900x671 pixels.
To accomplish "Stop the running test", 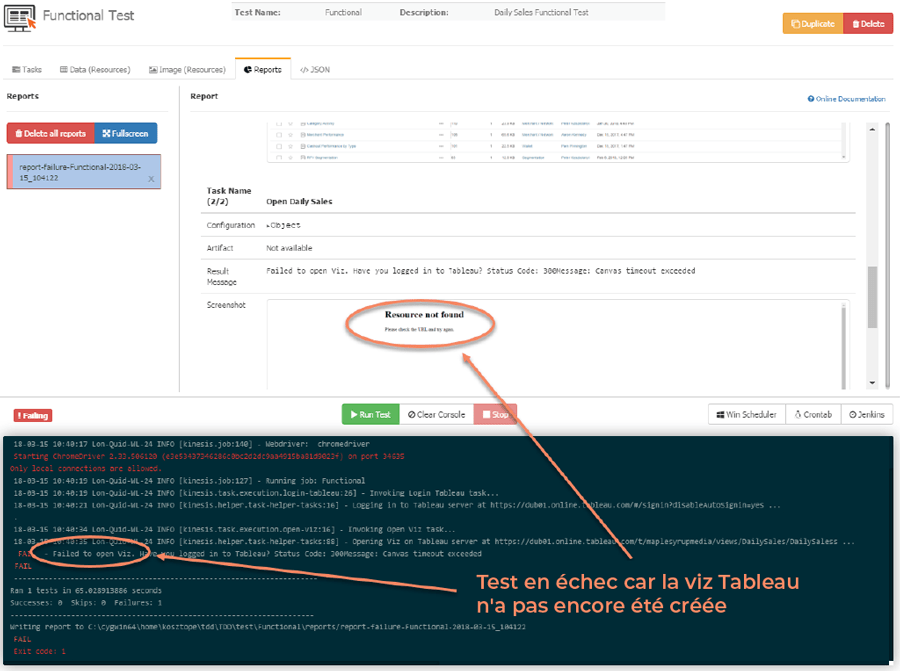I will tap(495, 414).
